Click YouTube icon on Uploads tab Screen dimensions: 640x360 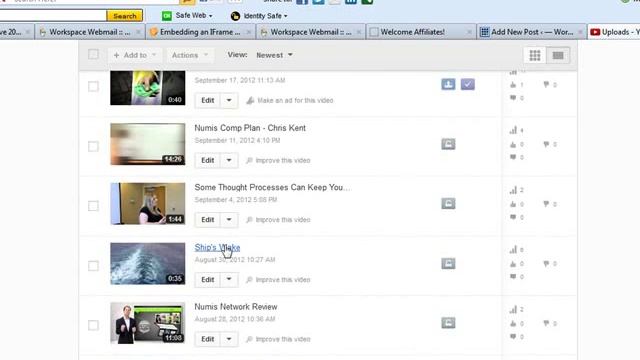pos(595,32)
